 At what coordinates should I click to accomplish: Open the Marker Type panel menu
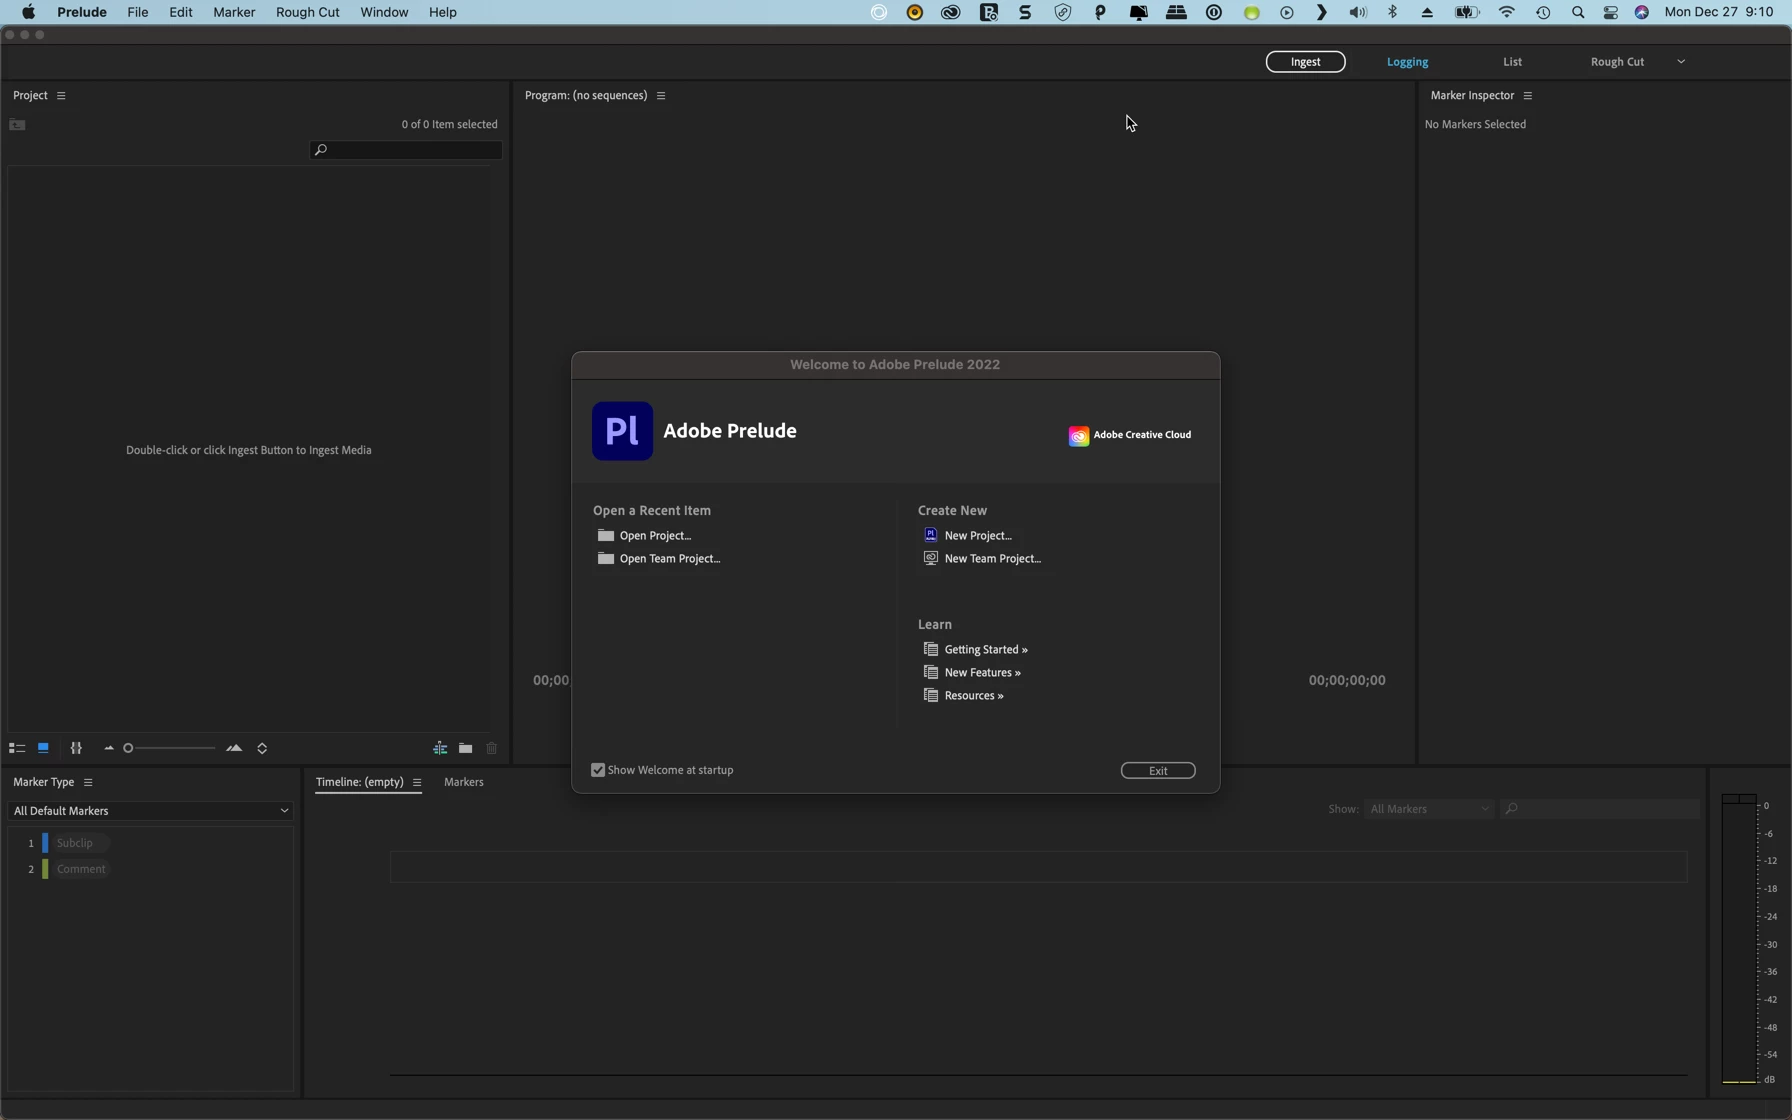88,782
